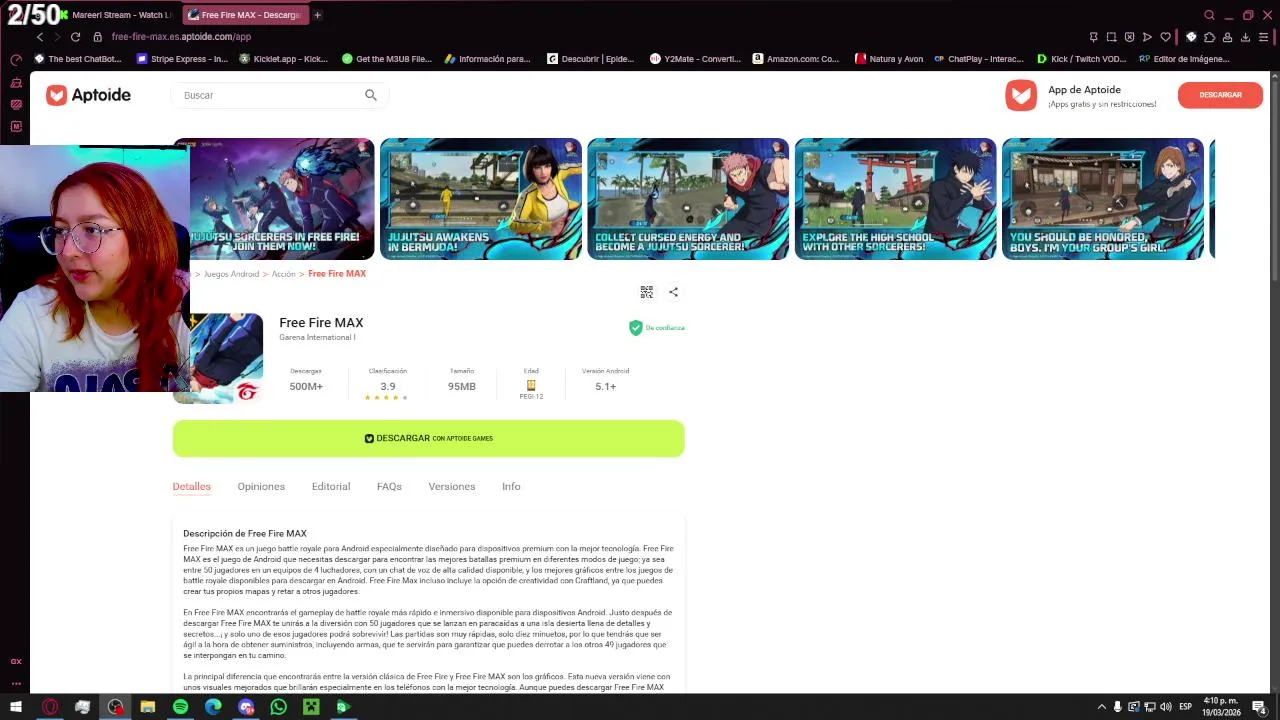Viewport: 1280px width, 720px height.
Task: Click the Juegos Android breadcrumb
Action: pyautogui.click(x=231, y=274)
